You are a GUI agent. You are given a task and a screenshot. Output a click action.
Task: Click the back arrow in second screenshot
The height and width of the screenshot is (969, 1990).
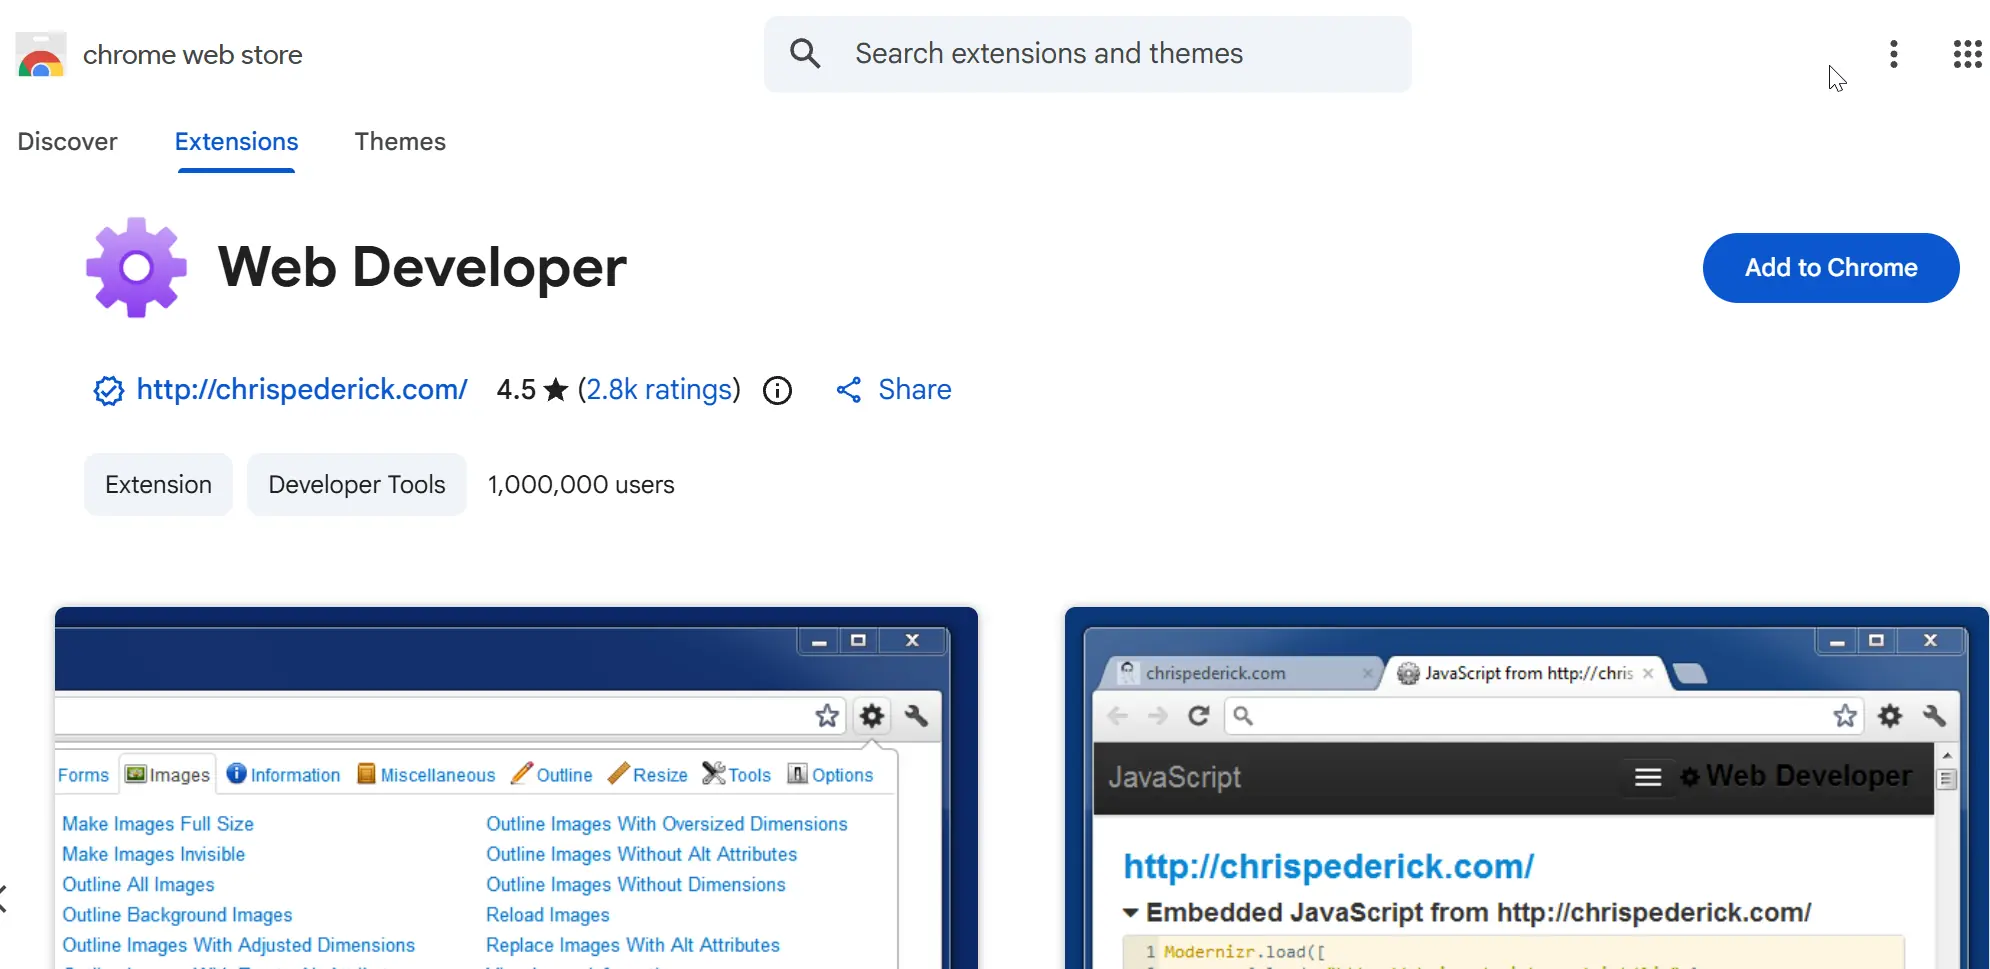[1117, 716]
